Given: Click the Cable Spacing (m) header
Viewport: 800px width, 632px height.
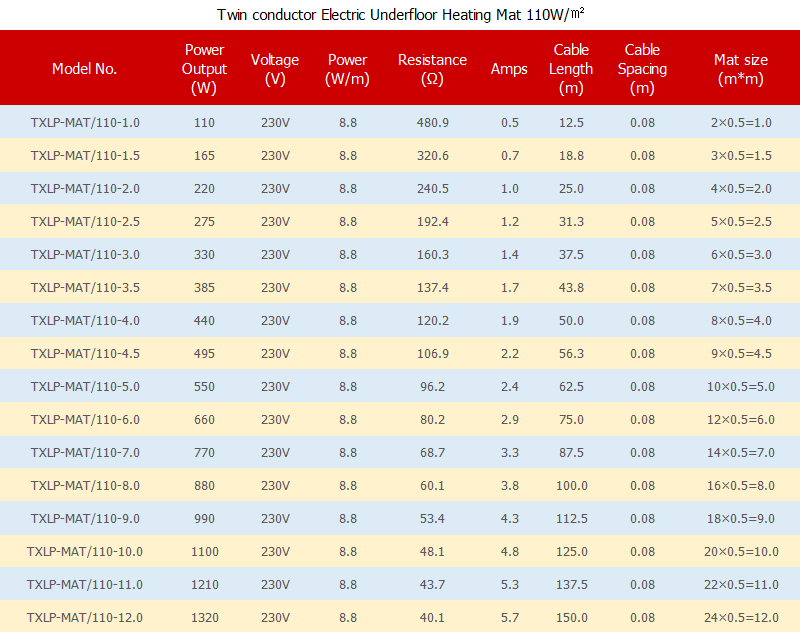Looking at the screenshot, I should click(642, 69).
